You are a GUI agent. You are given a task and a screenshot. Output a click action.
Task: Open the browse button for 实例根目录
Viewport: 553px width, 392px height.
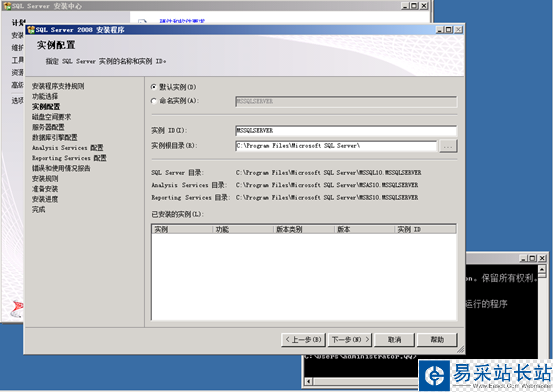pos(448,146)
